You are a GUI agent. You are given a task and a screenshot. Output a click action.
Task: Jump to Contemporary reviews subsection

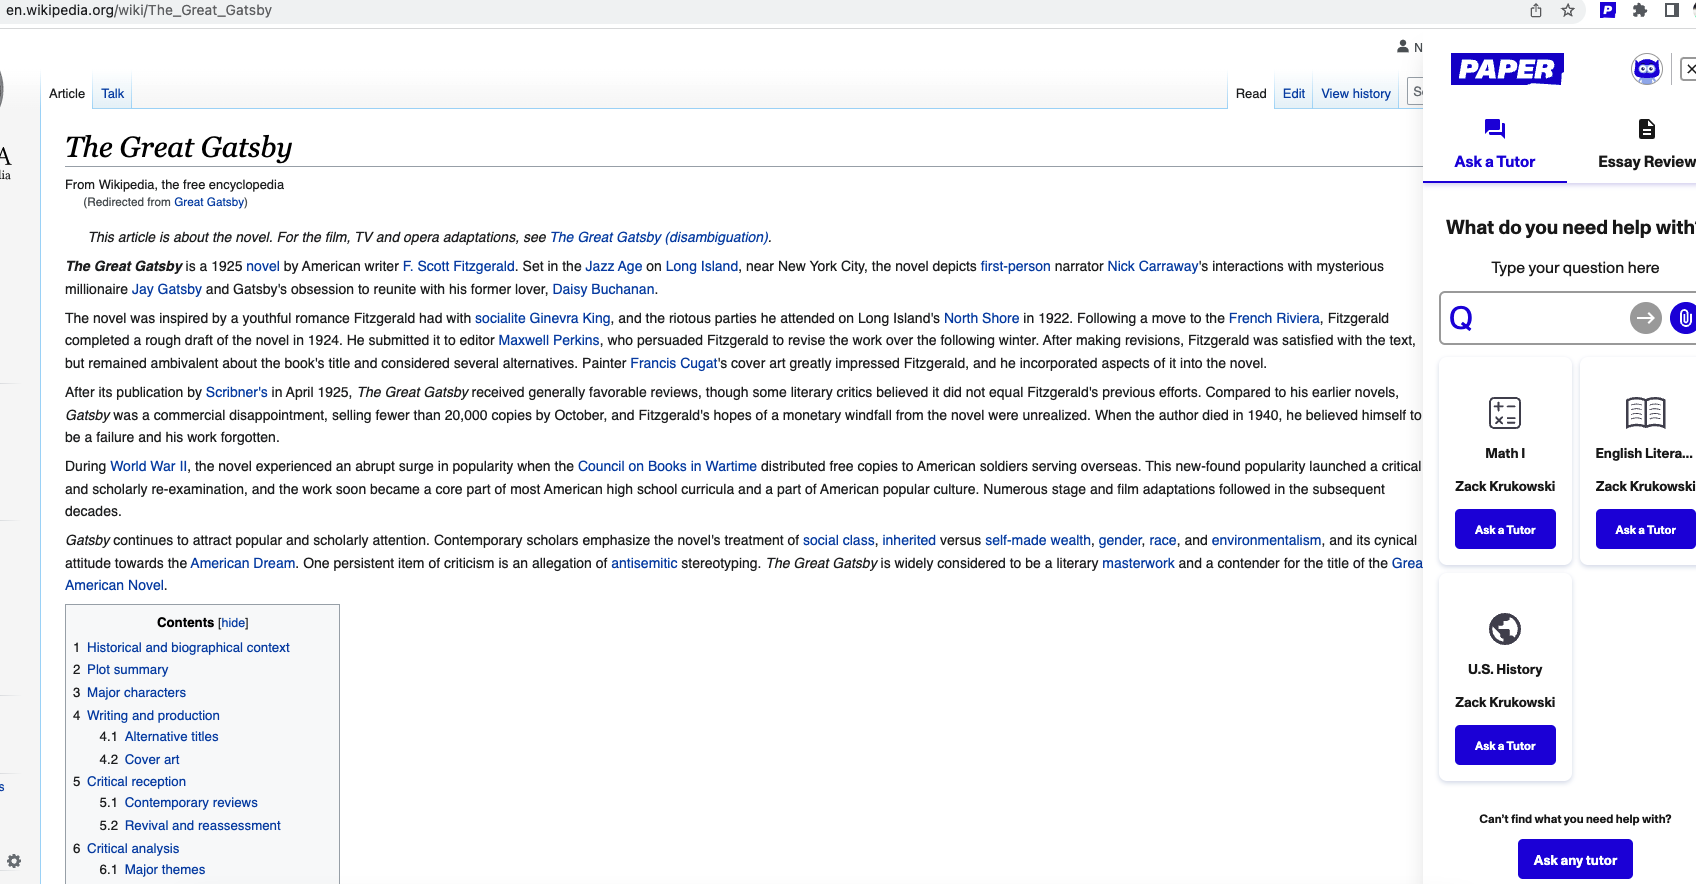pos(191,803)
